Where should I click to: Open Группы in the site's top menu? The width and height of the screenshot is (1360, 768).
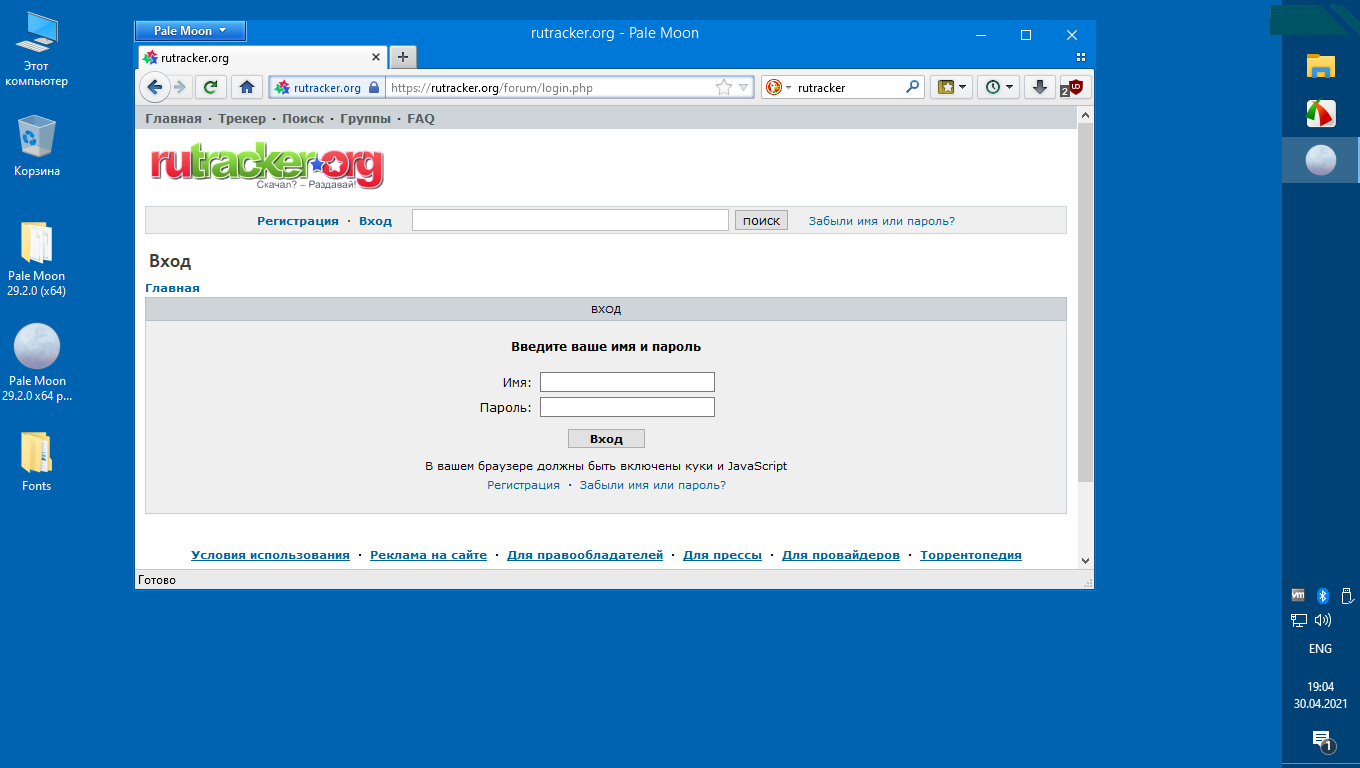pos(365,118)
